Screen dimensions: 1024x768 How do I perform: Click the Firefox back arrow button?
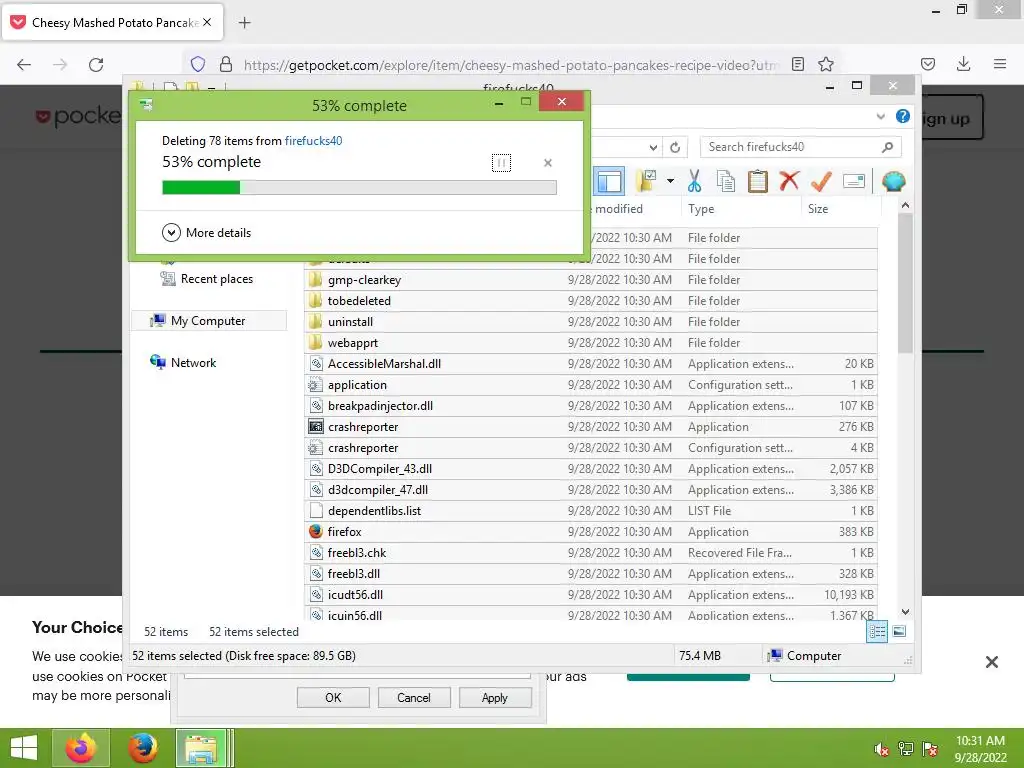24,64
